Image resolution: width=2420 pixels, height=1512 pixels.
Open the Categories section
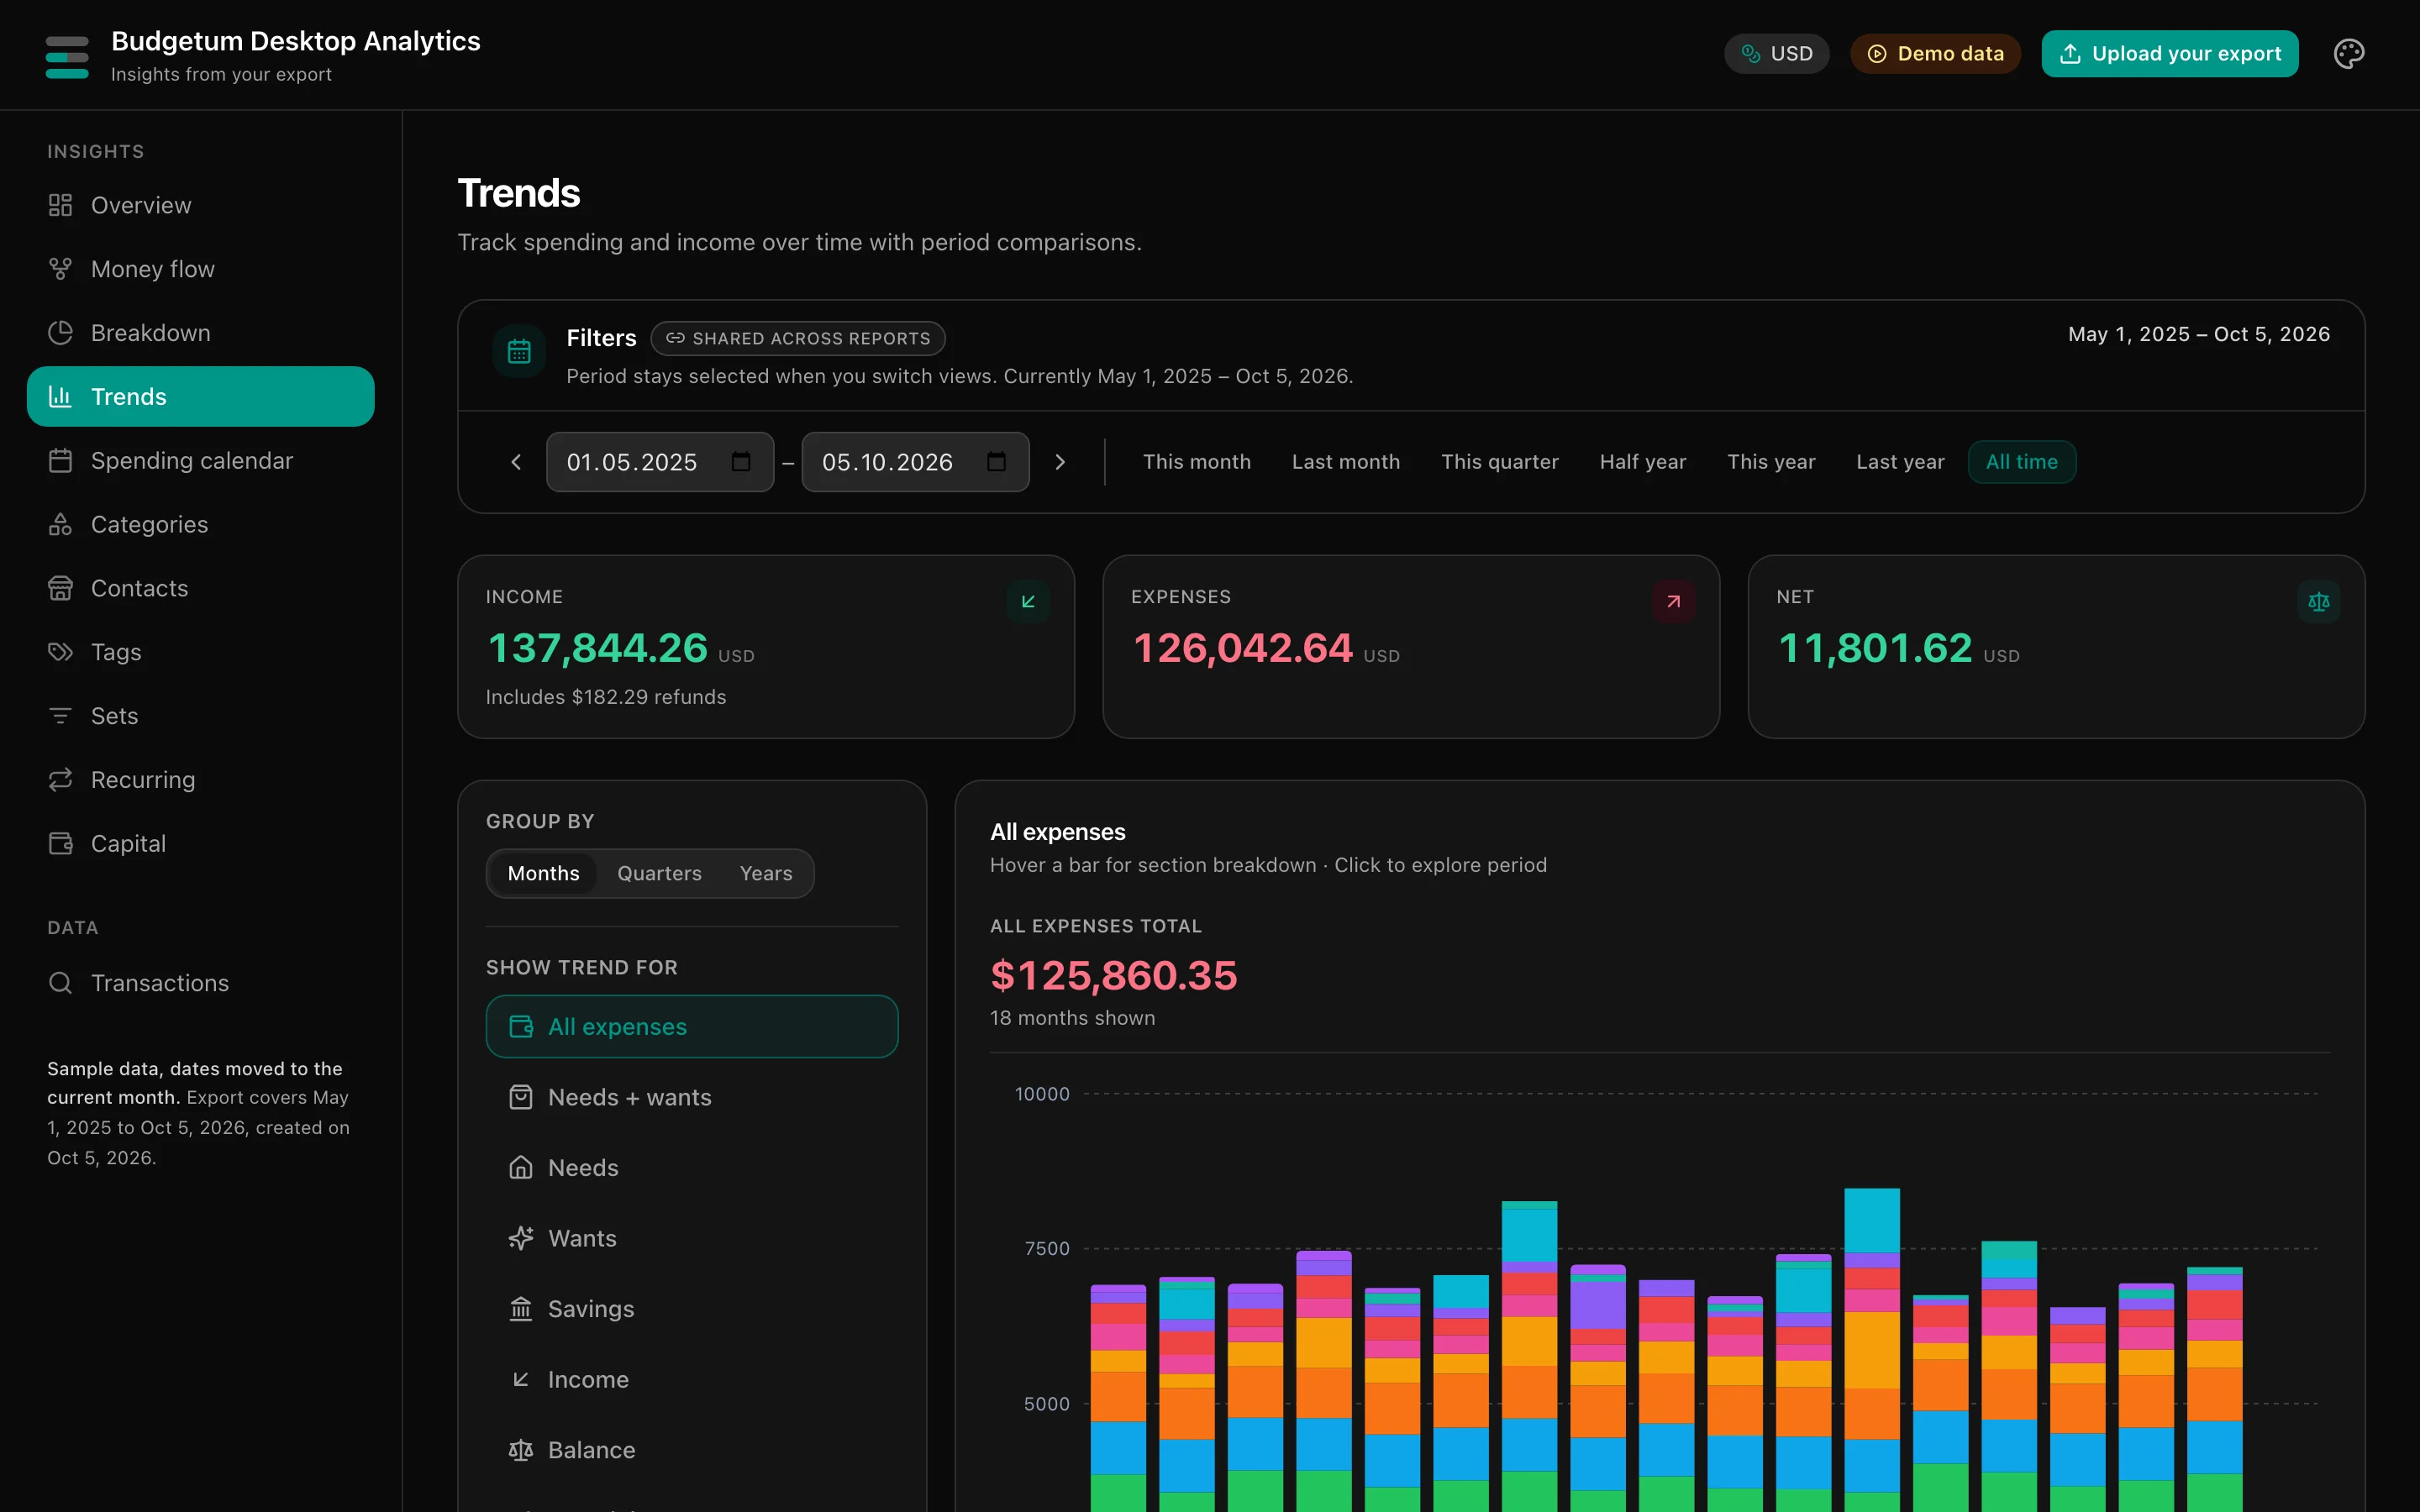200,525
